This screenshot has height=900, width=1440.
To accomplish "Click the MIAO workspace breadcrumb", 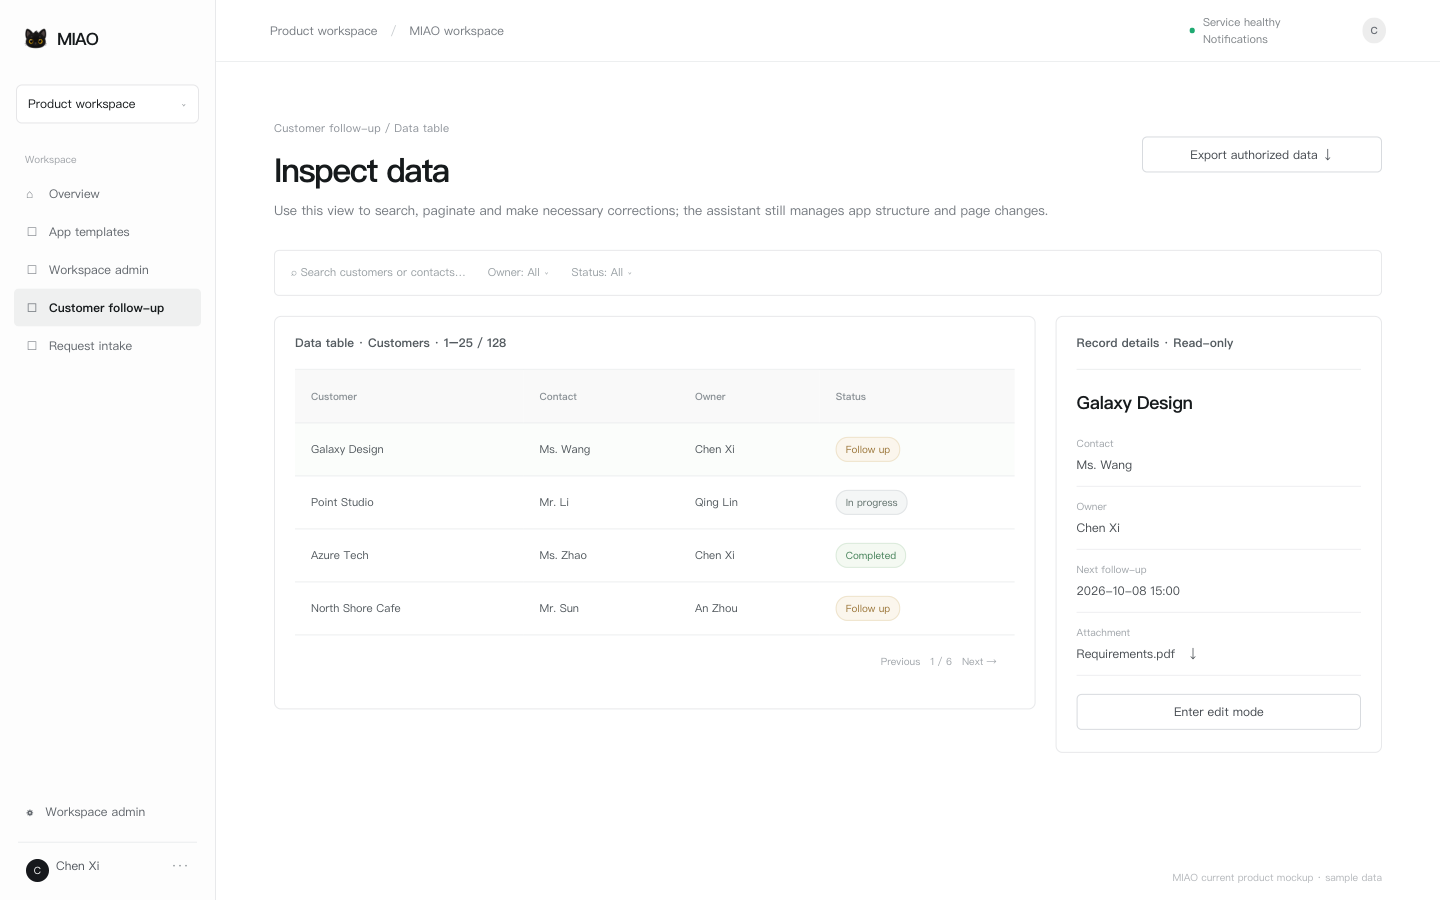I will [x=456, y=31].
